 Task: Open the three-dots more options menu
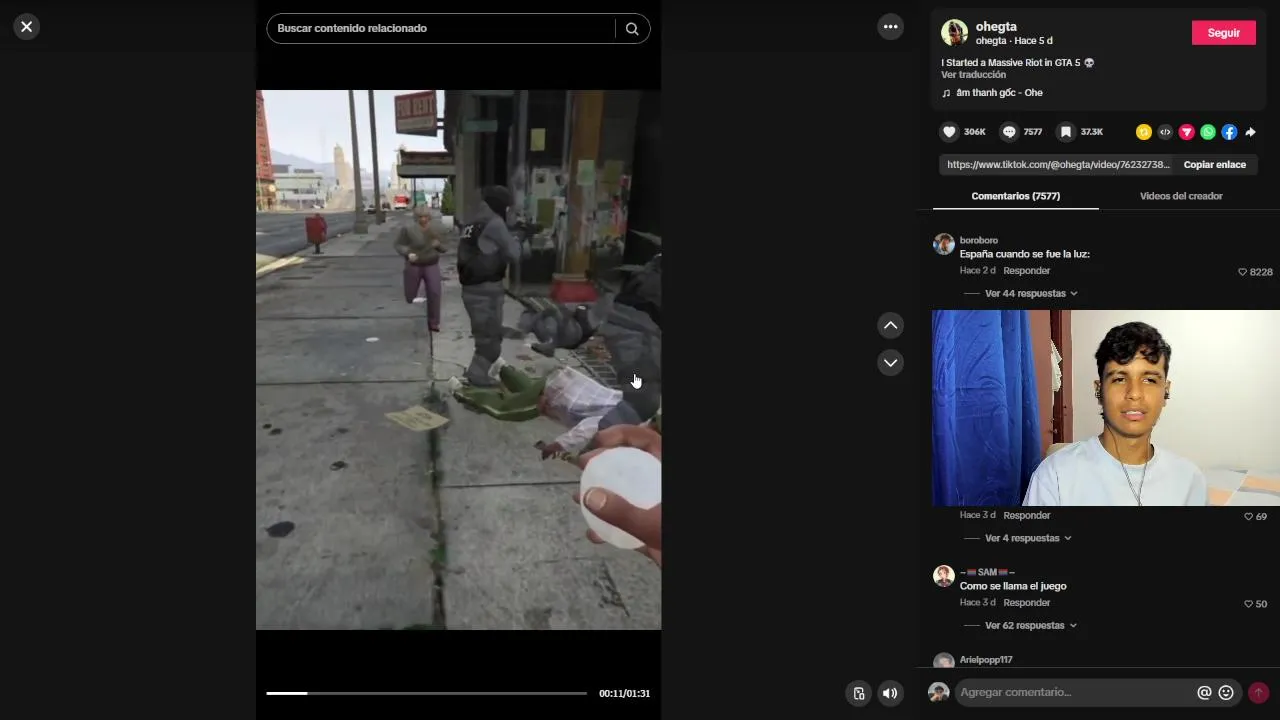[x=890, y=27]
